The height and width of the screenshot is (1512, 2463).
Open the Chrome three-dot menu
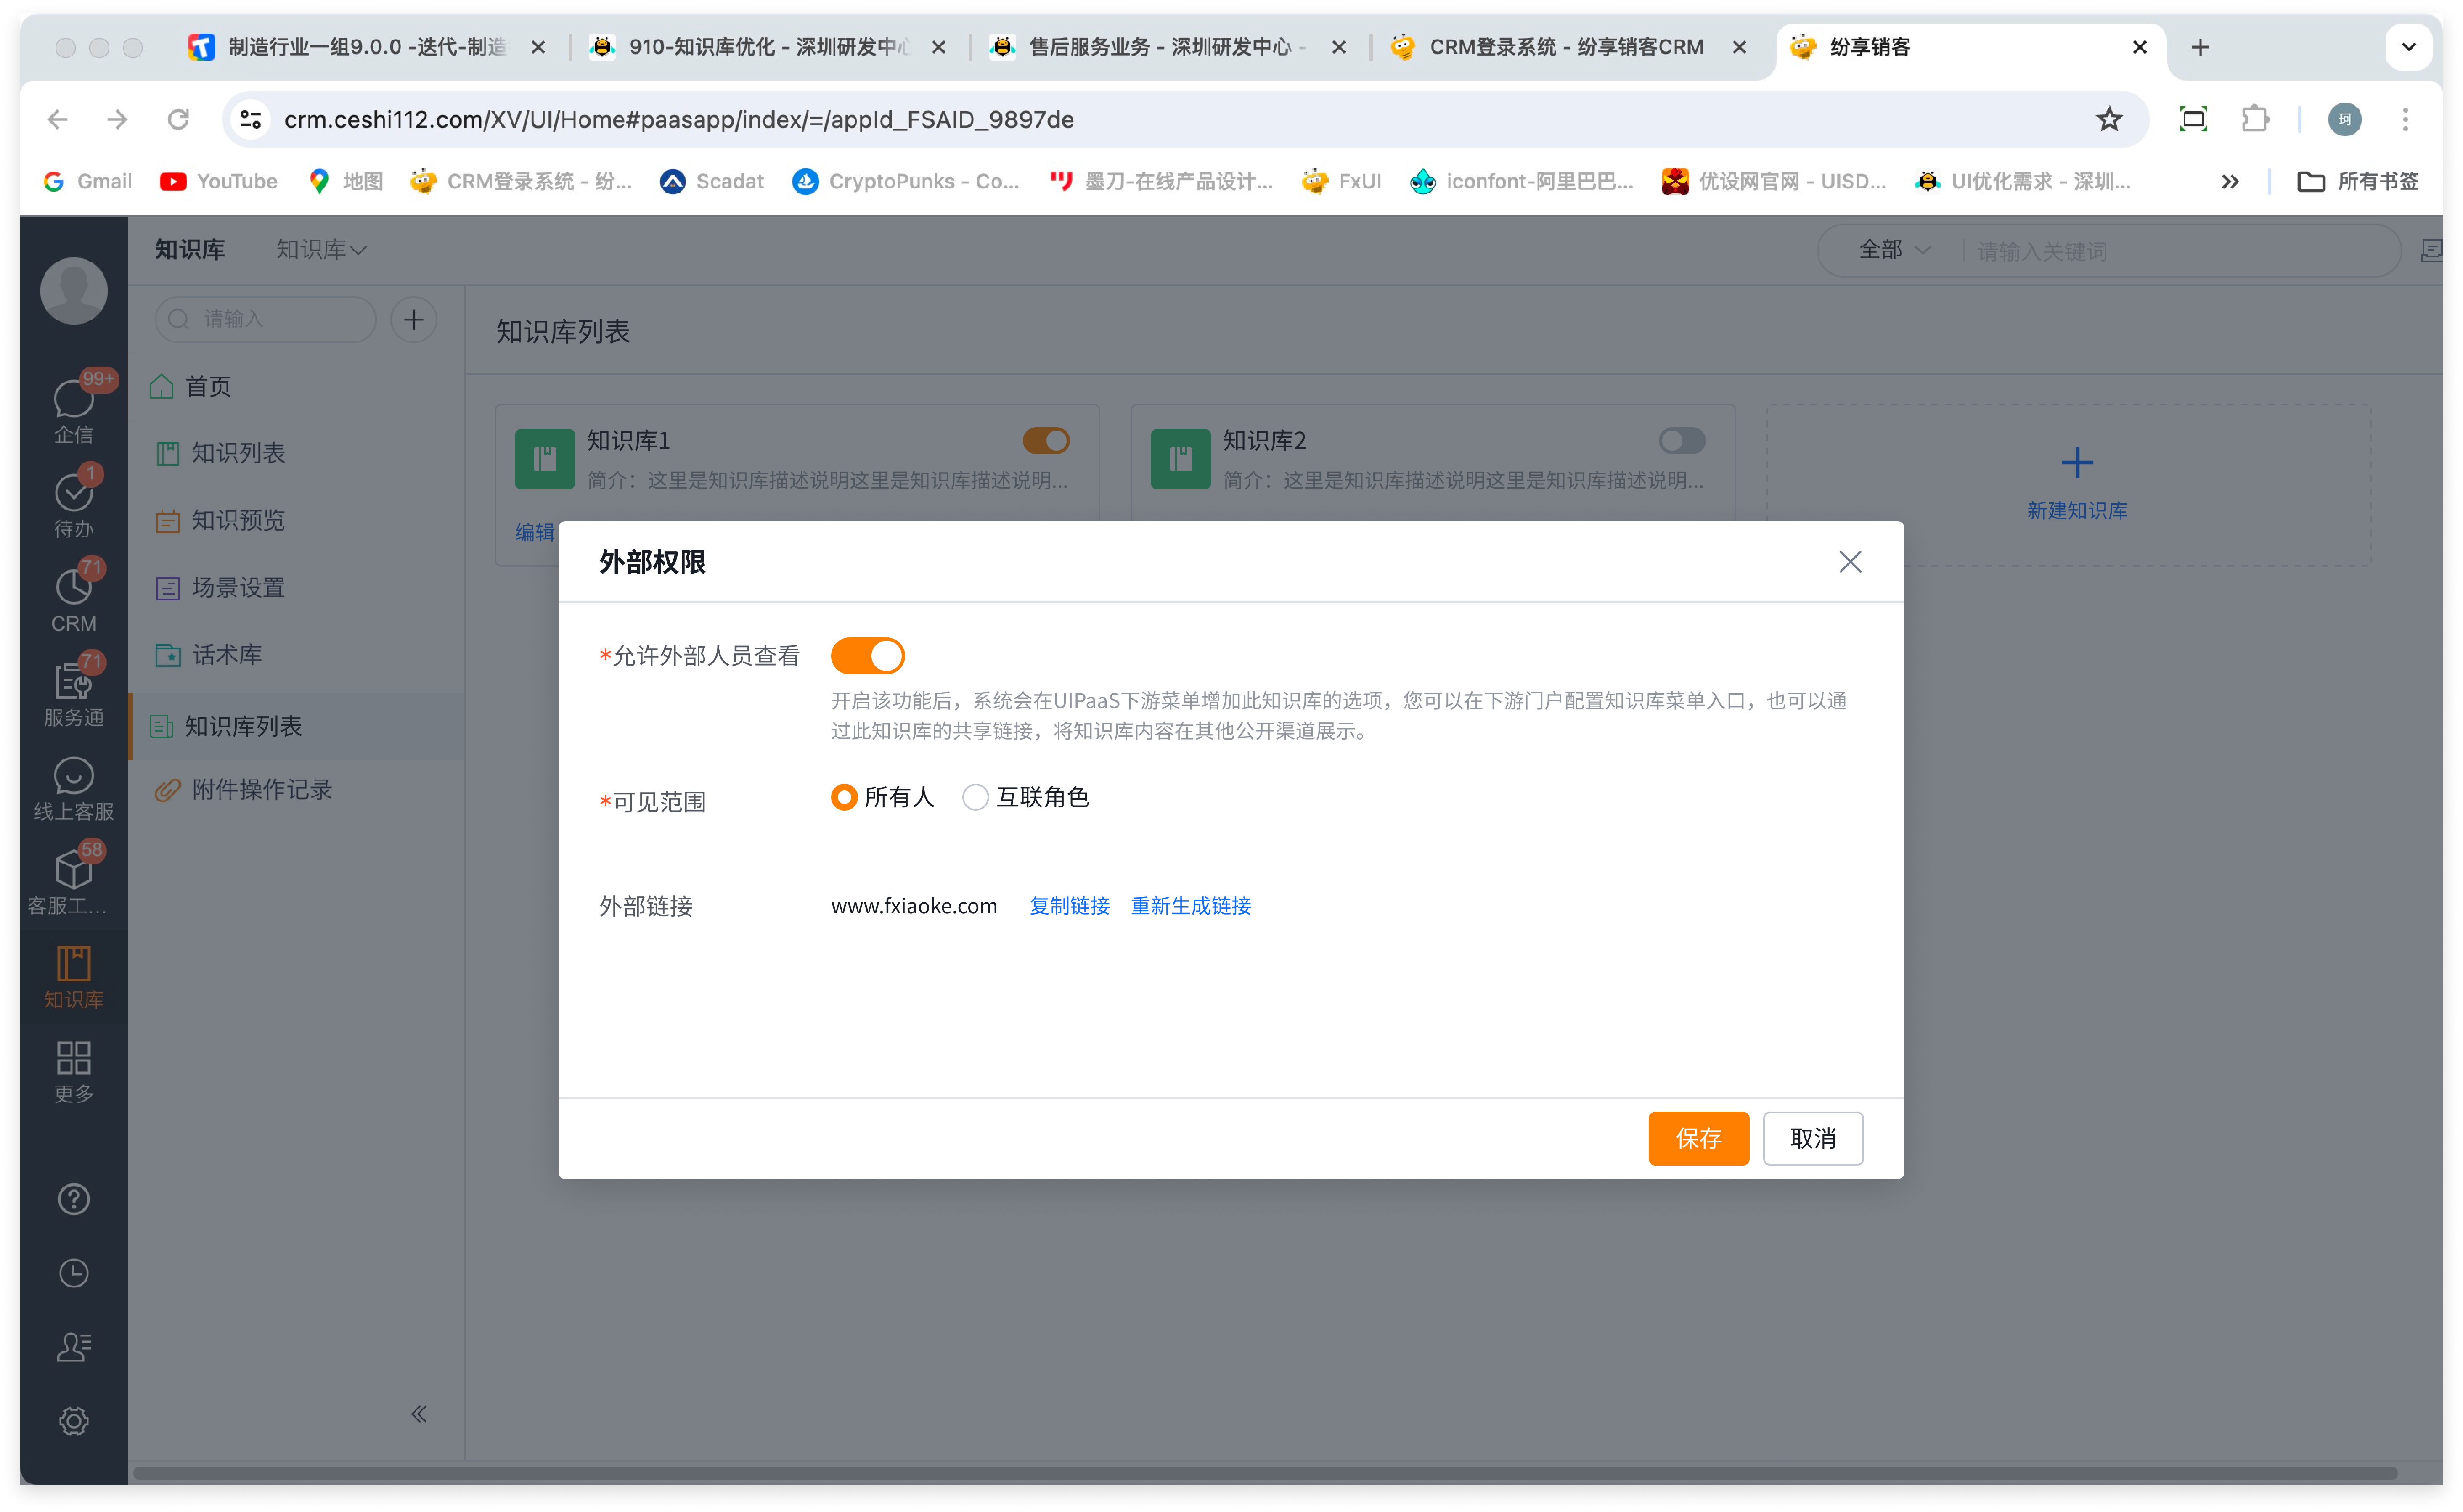2405,119
